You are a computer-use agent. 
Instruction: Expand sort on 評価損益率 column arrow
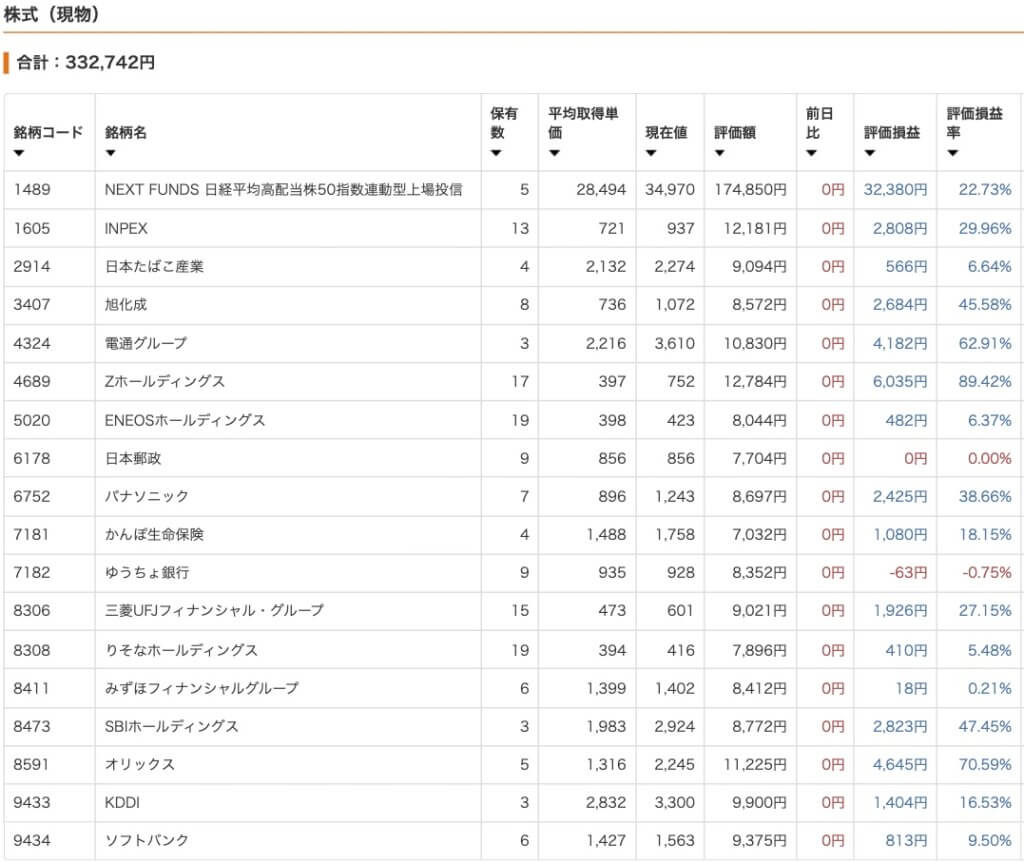click(953, 153)
